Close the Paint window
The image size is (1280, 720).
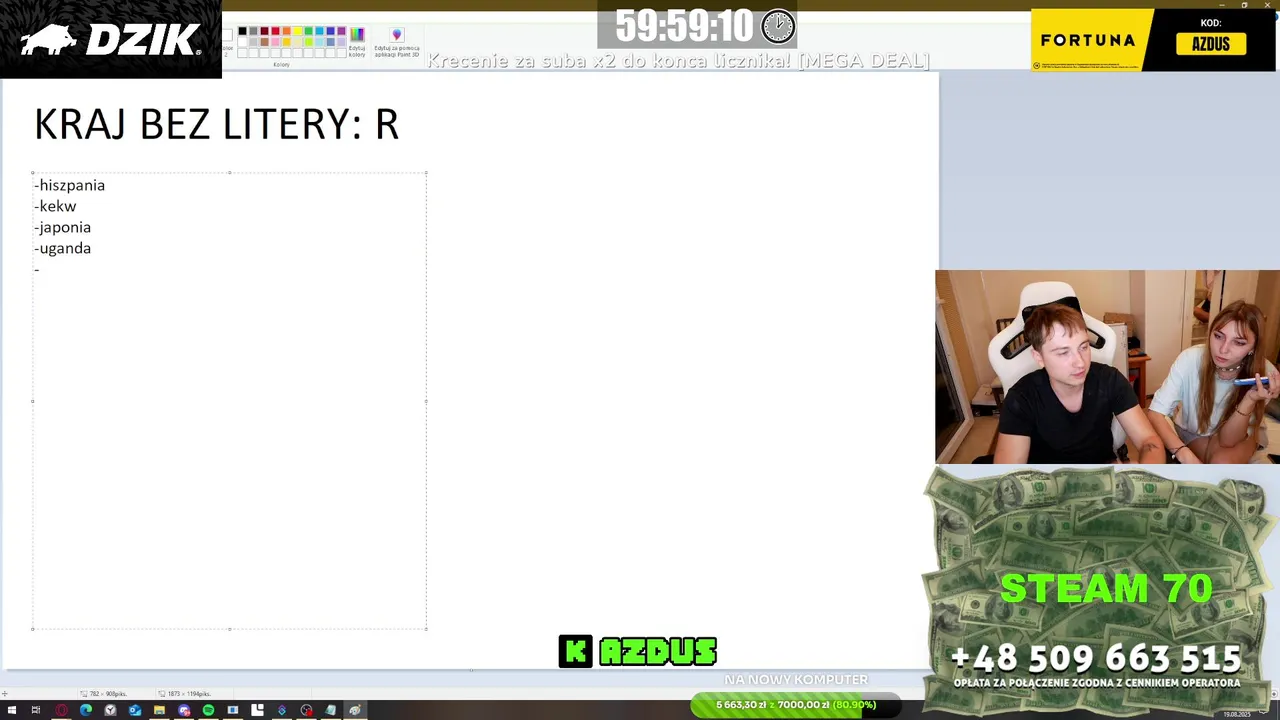pyautogui.click(x=1268, y=5)
